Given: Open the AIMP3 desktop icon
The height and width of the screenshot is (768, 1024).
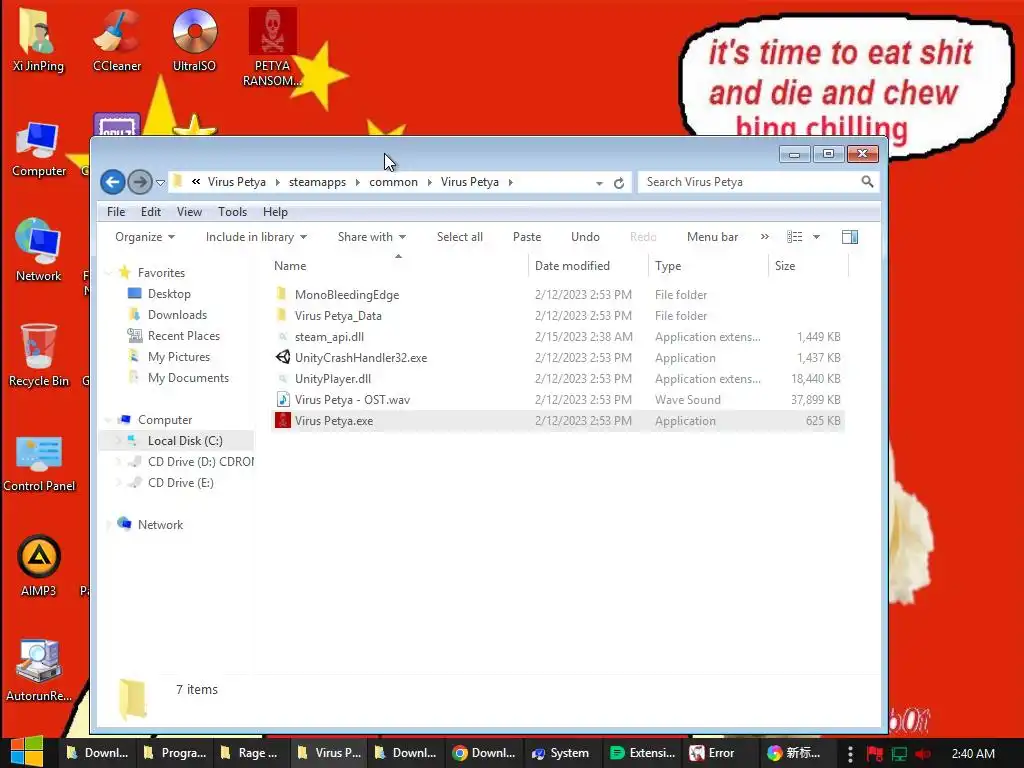Looking at the screenshot, I should point(39,566).
